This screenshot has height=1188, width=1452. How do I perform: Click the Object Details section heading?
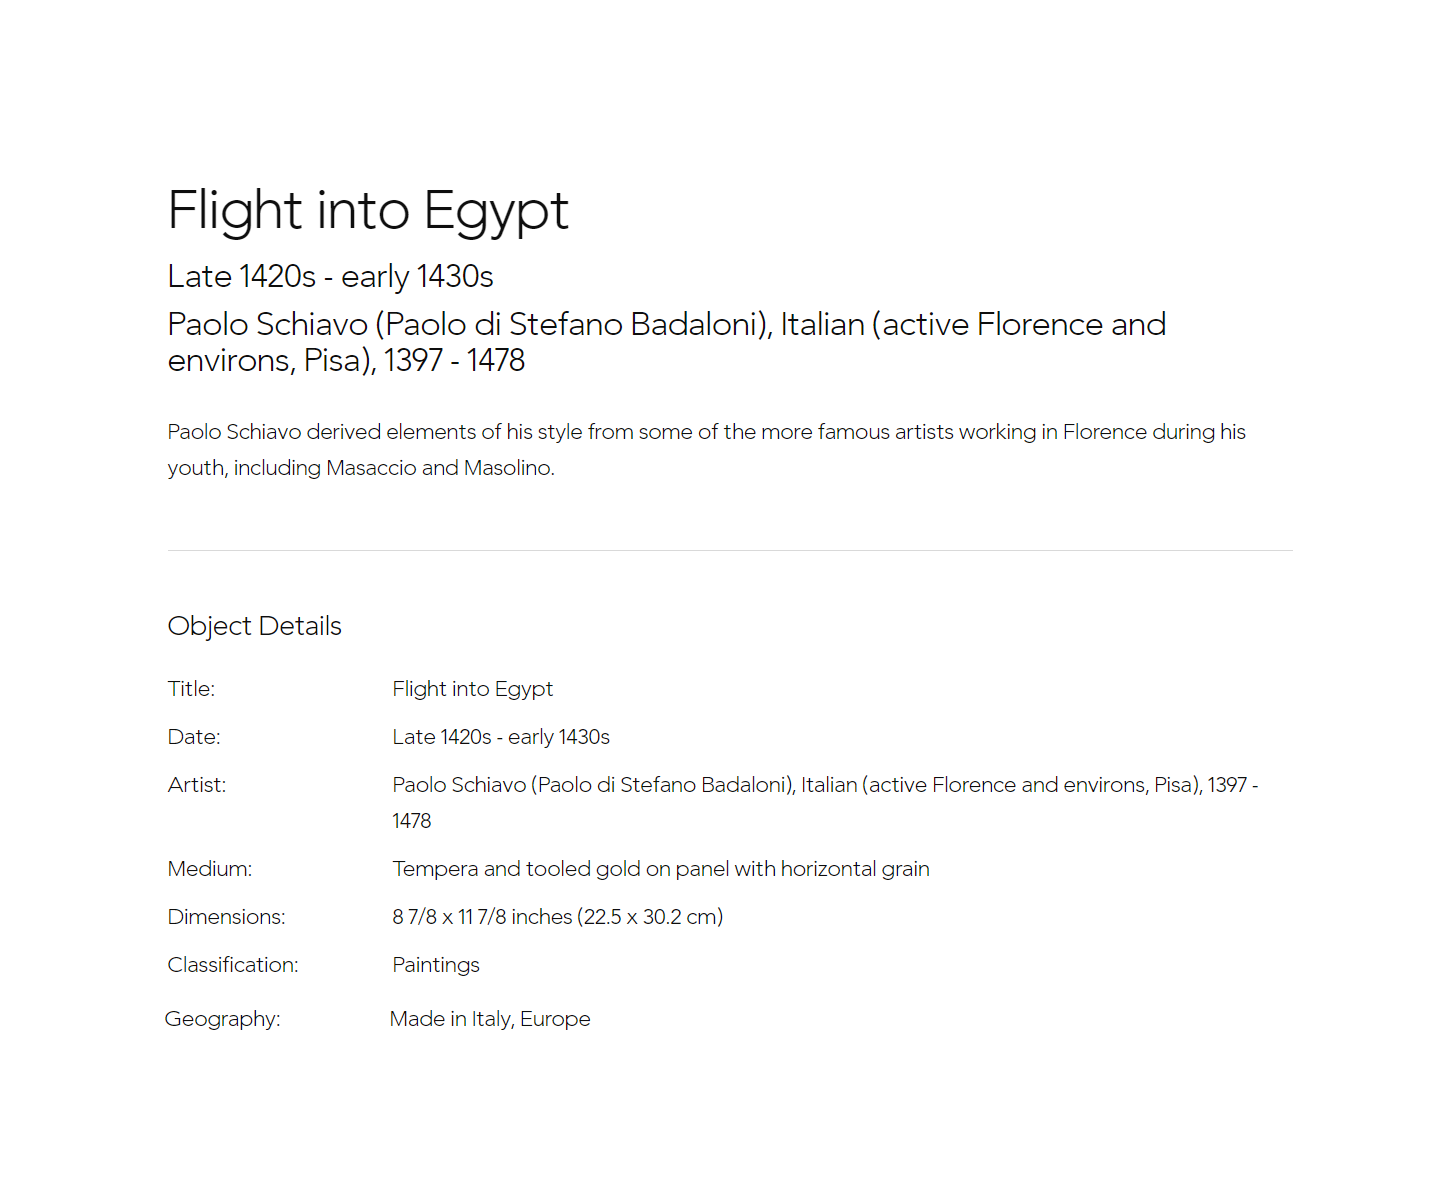(255, 626)
